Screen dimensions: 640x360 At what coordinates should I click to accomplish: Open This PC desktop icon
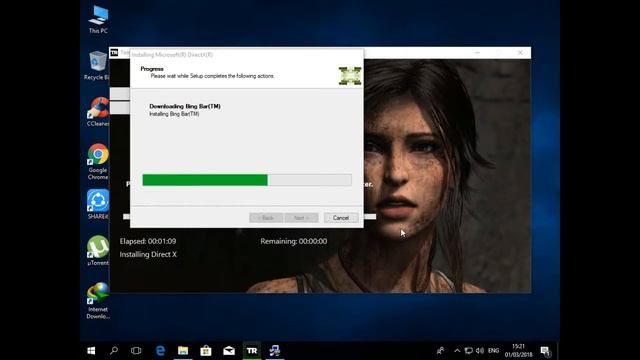click(98, 19)
